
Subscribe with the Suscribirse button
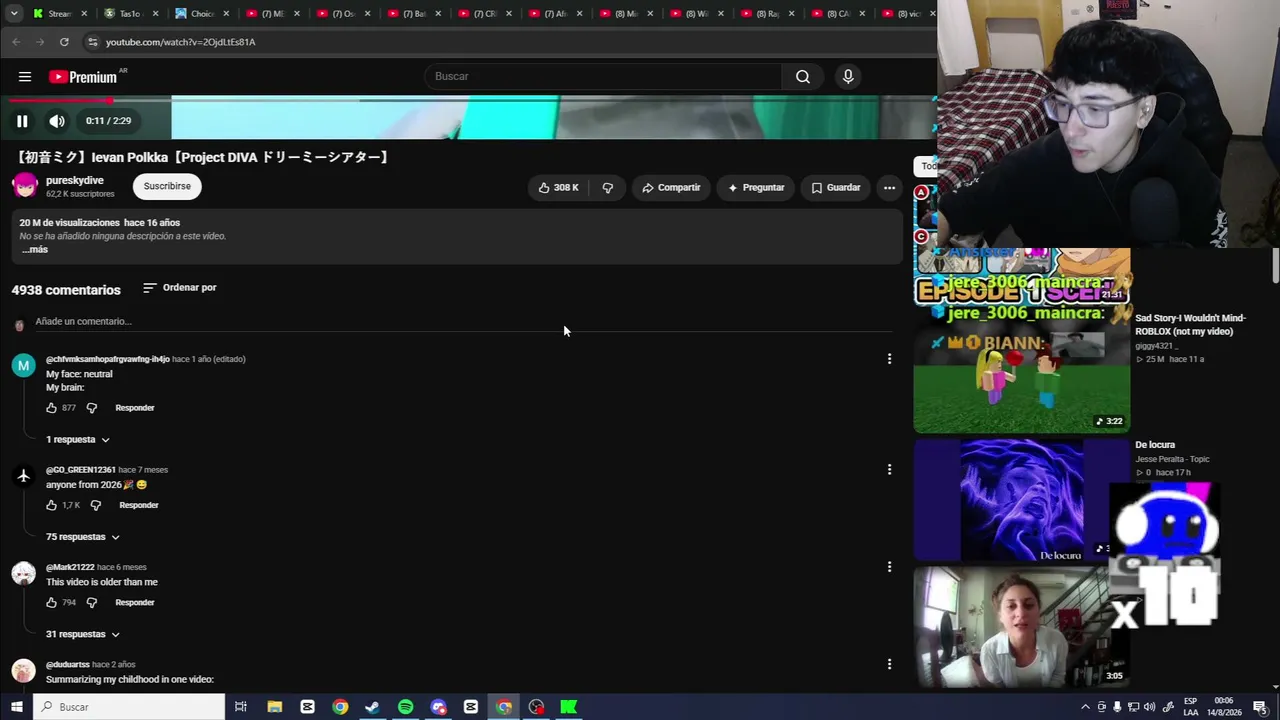point(167,186)
